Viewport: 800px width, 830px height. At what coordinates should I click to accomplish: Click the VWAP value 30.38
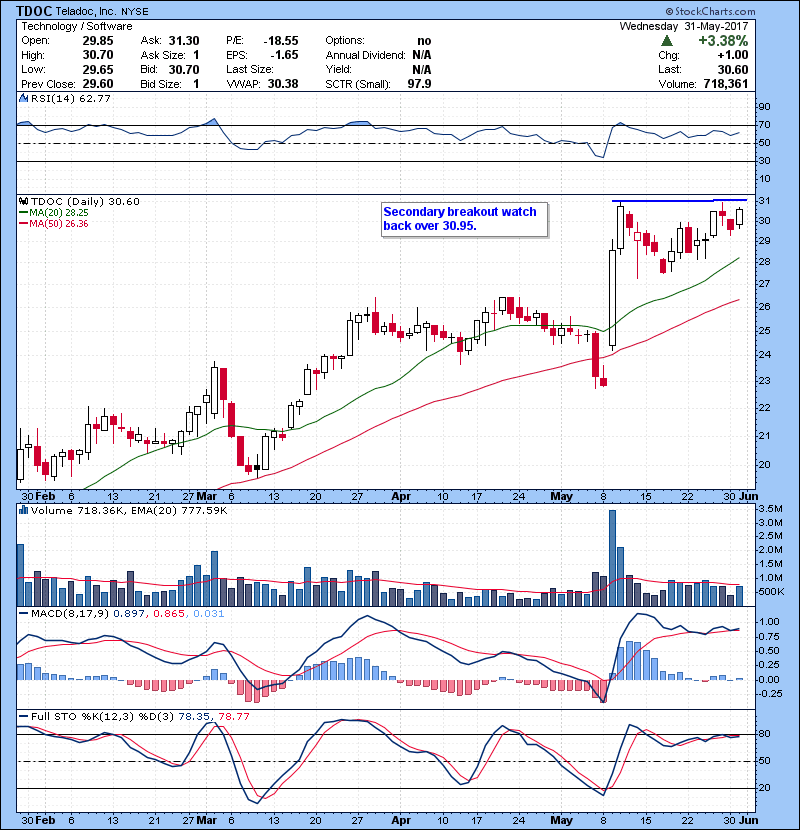click(x=283, y=84)
